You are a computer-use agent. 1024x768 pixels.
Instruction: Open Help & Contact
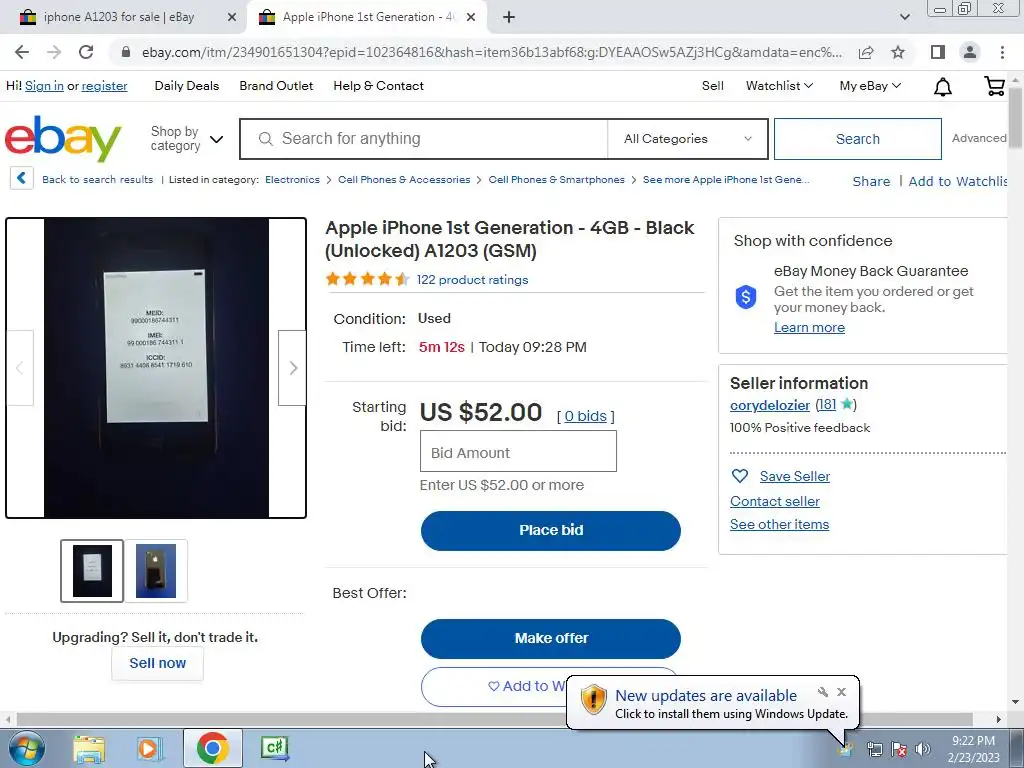point(378,86)
